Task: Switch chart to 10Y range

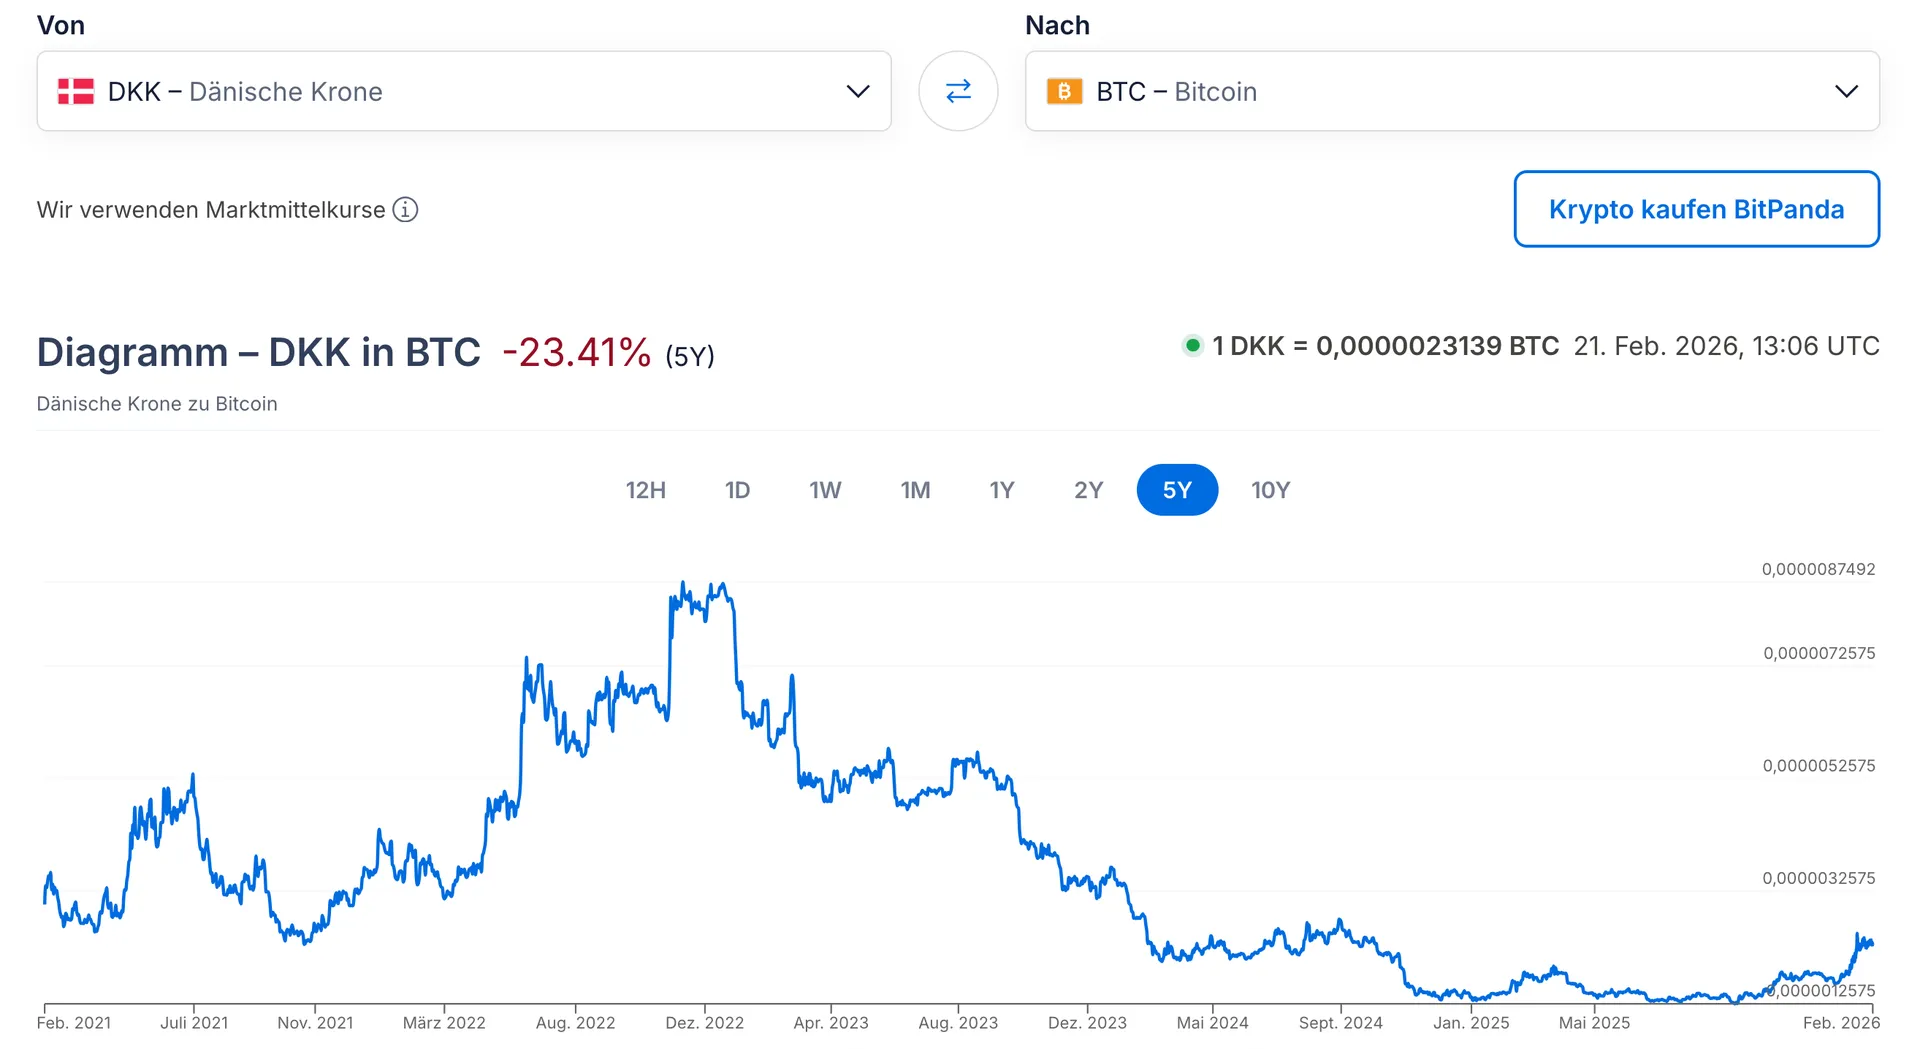Action: pyautogui.click(x=1270, y=490)
